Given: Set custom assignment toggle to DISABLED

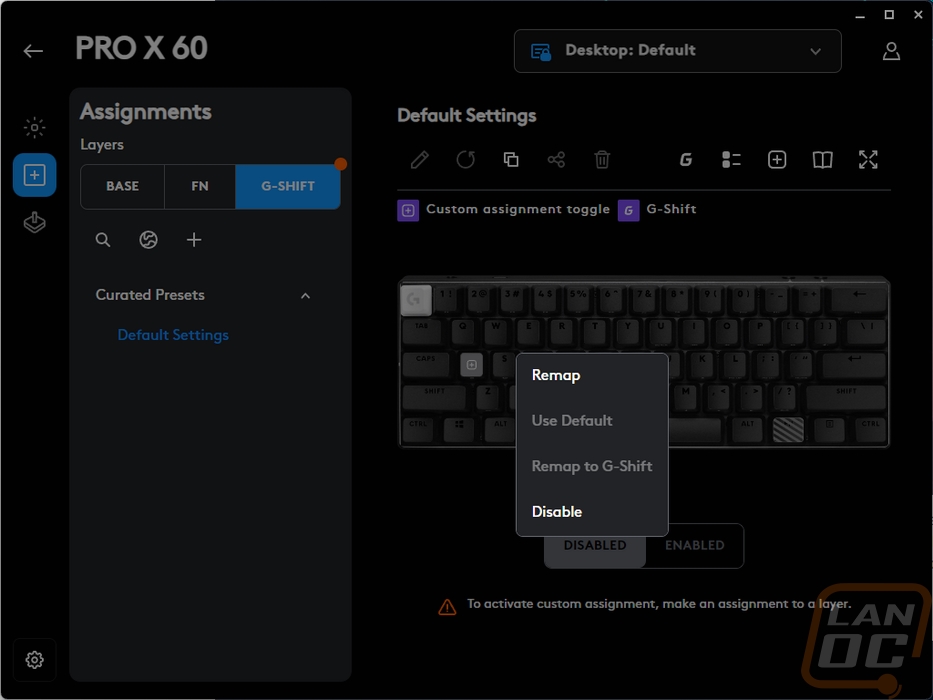Looking at the screenshot, I should [595, 546].
